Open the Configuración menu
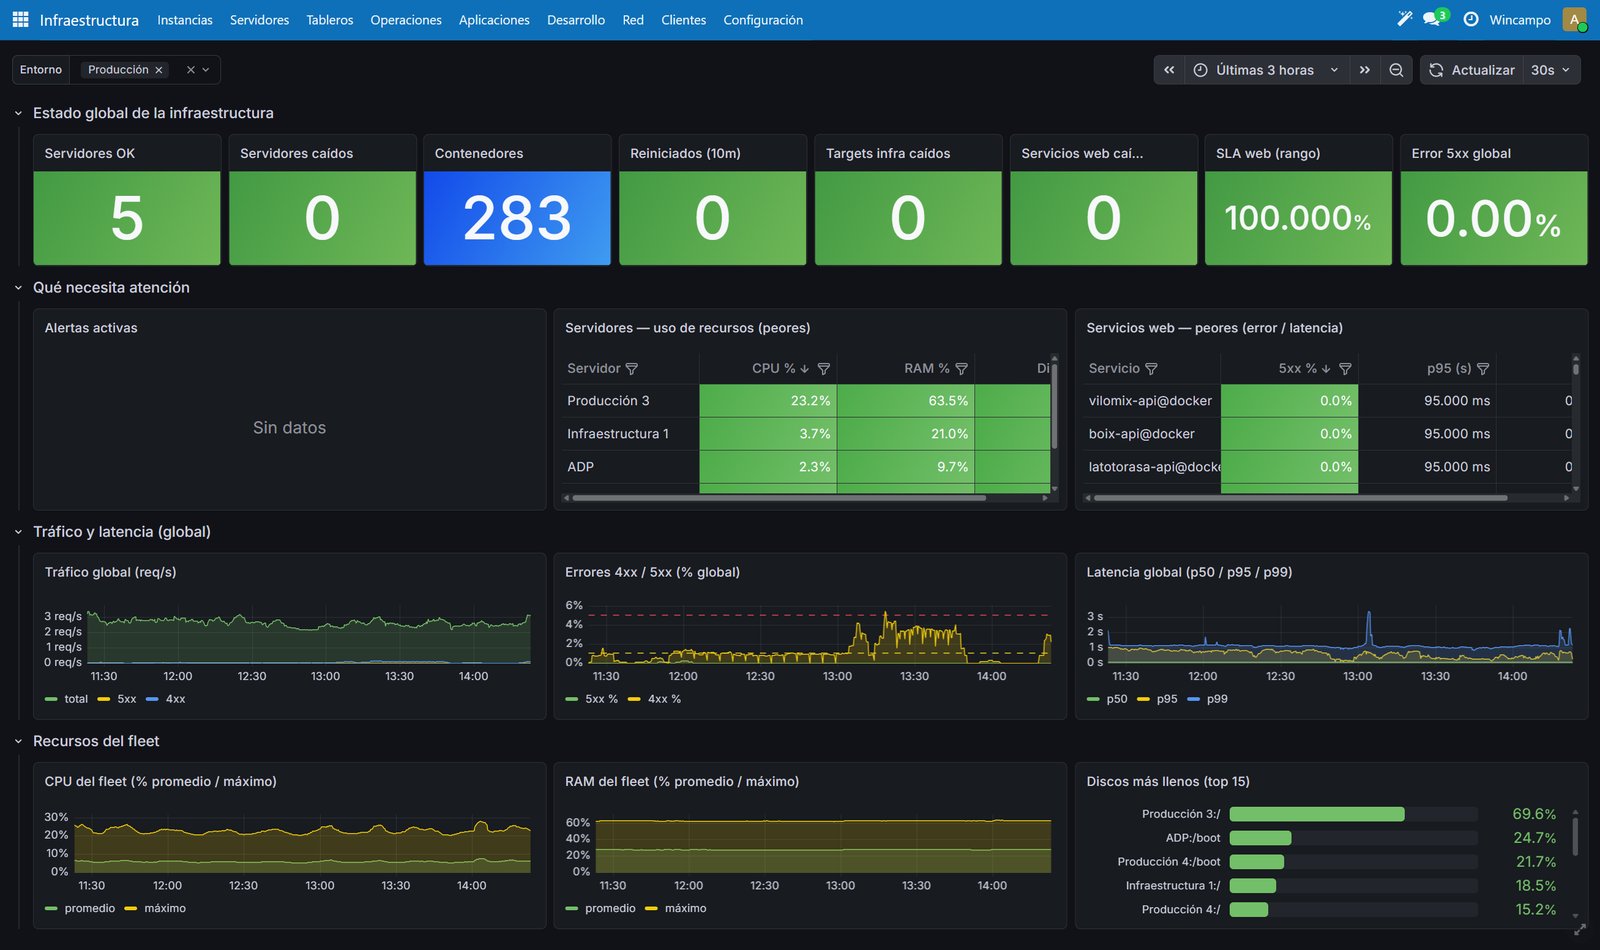The width and height of the screenshot is (1600, 950). pos(763,20)
